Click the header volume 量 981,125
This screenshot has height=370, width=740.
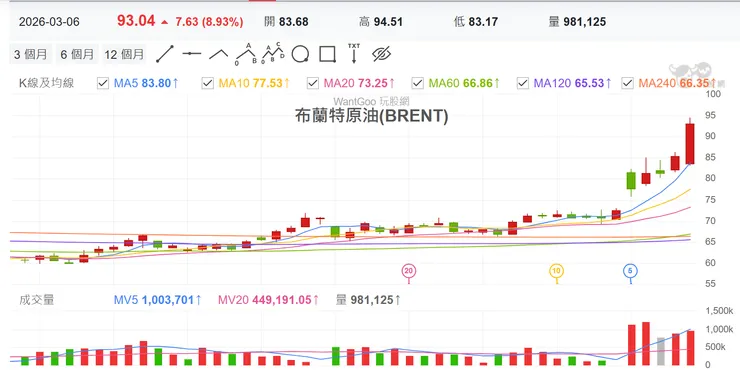[577, 22]
